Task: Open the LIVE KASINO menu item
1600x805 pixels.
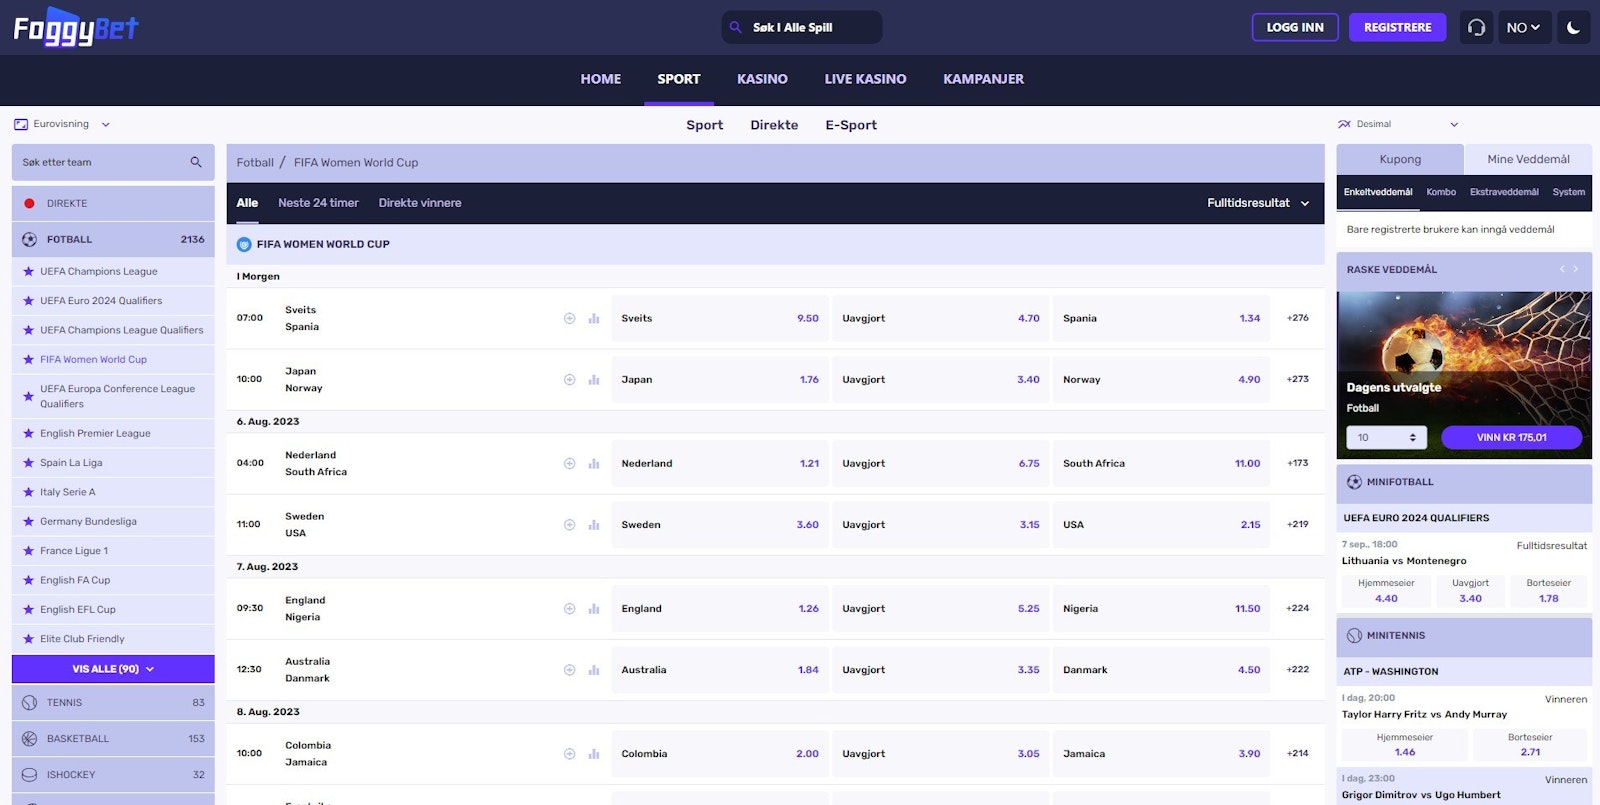Action: pyautogui.click(x=865, y=79)
